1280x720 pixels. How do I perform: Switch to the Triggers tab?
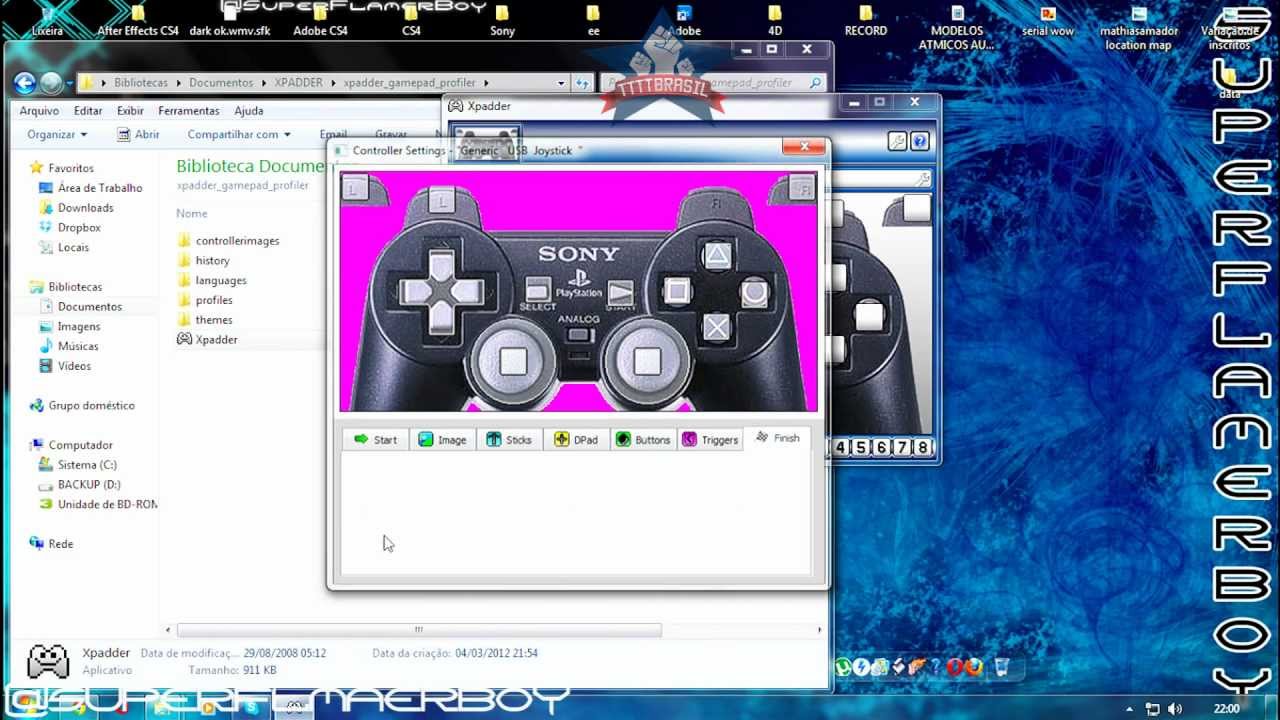(710, 440)
